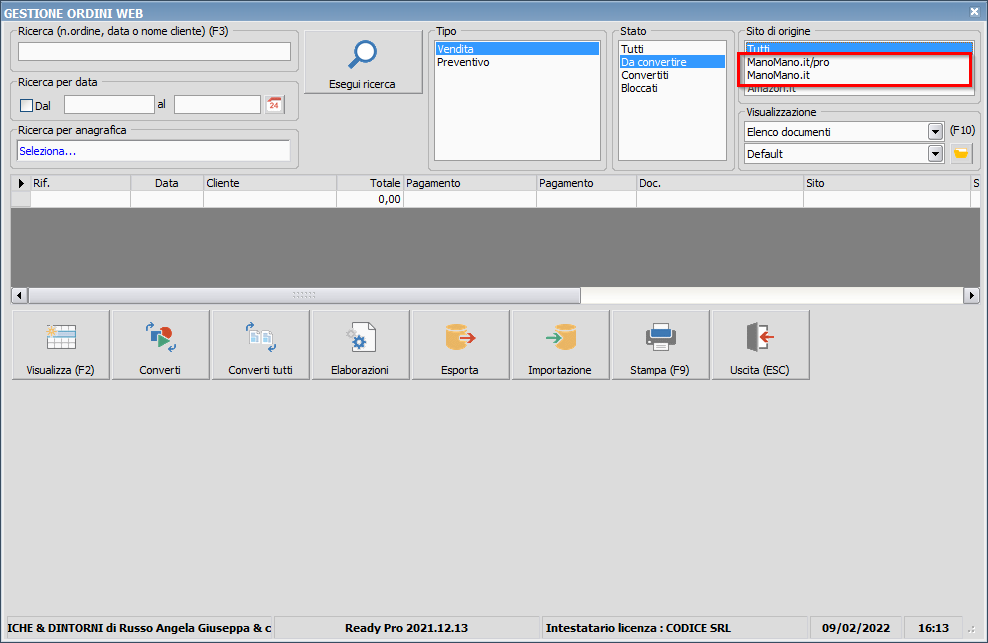Click the horizontal scrollbar thumb
The height and width of the screenshot is (643, 988).
point(304,295)
